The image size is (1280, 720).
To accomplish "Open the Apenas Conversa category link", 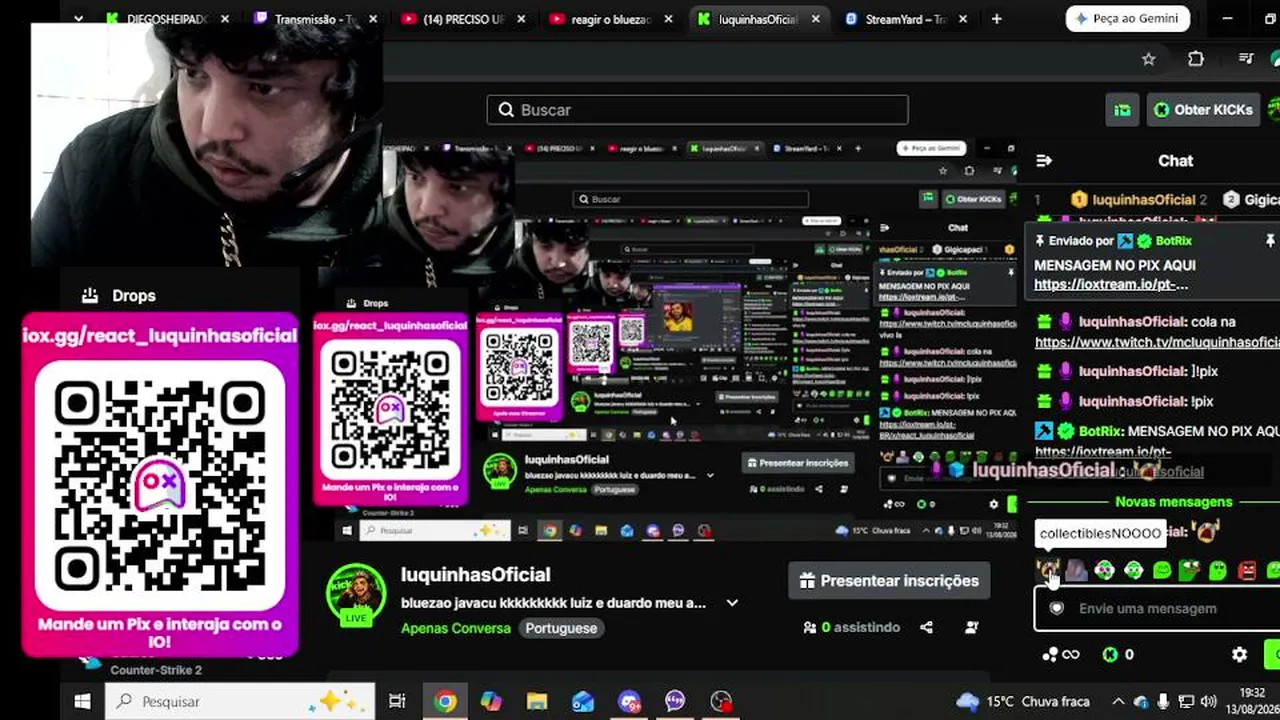I will [x=456, y=628].
